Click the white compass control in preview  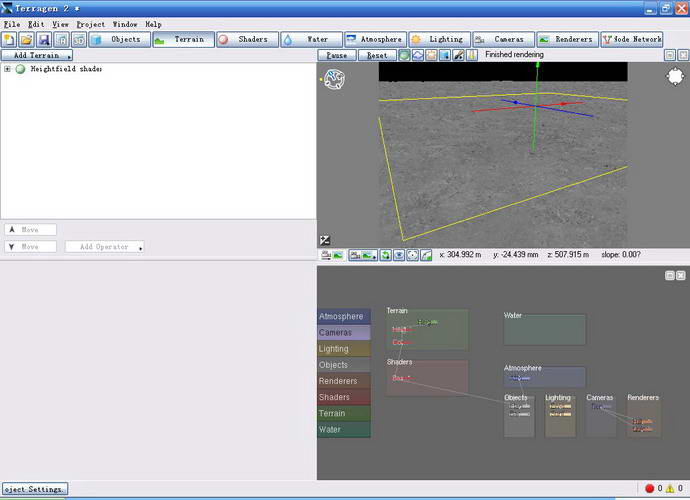tap(675, 77)
